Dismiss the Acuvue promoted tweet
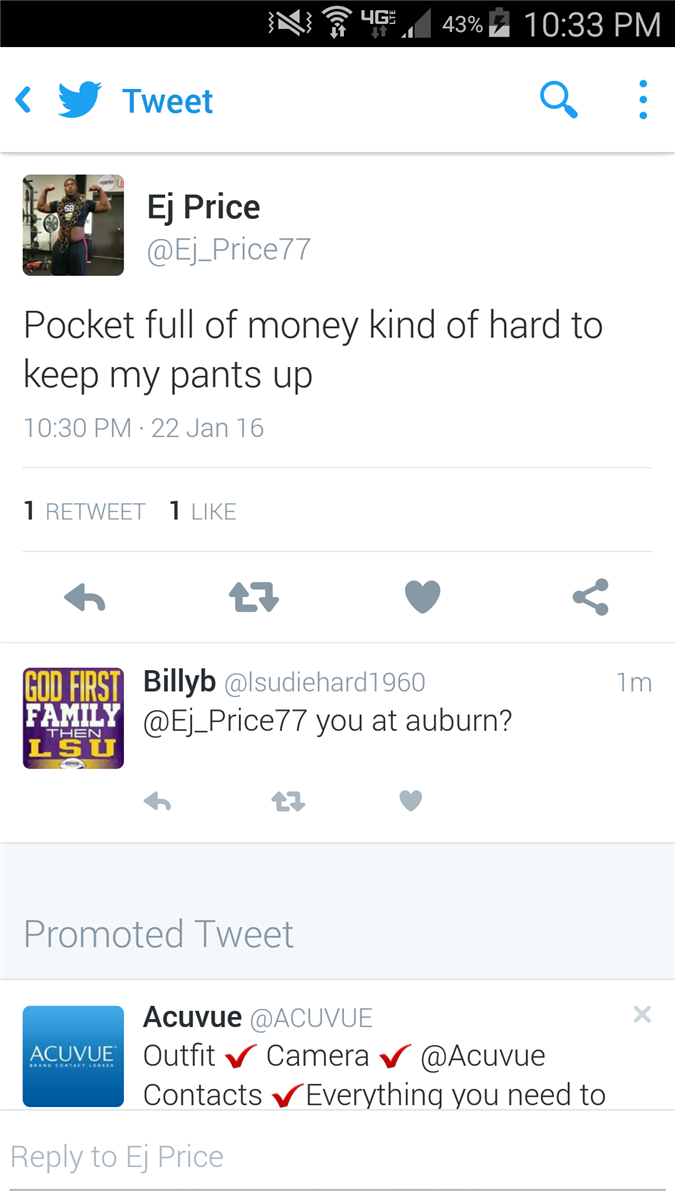Image resolution: width=675 pixels, height=1200 pixels. 642,1015
